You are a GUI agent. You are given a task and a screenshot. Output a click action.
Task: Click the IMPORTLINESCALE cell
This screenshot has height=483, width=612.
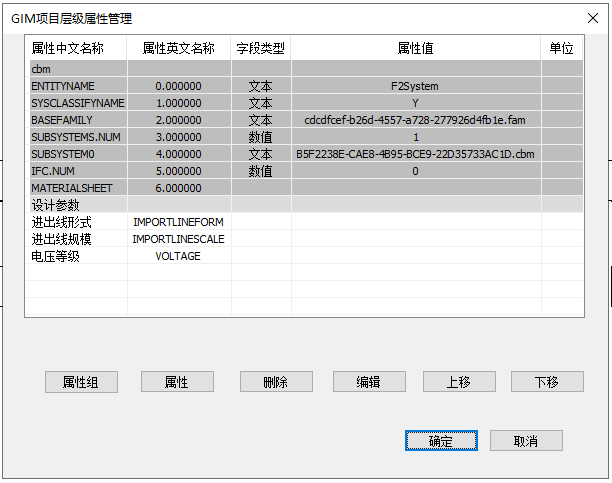179,239
